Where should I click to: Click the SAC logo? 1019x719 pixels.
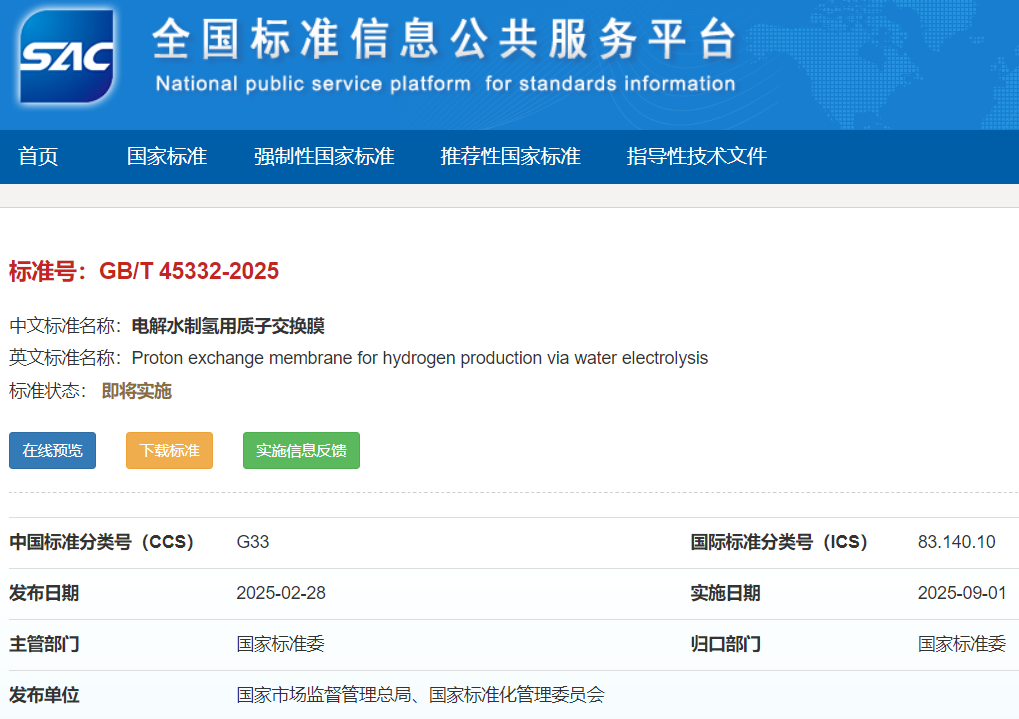(66, 58)
